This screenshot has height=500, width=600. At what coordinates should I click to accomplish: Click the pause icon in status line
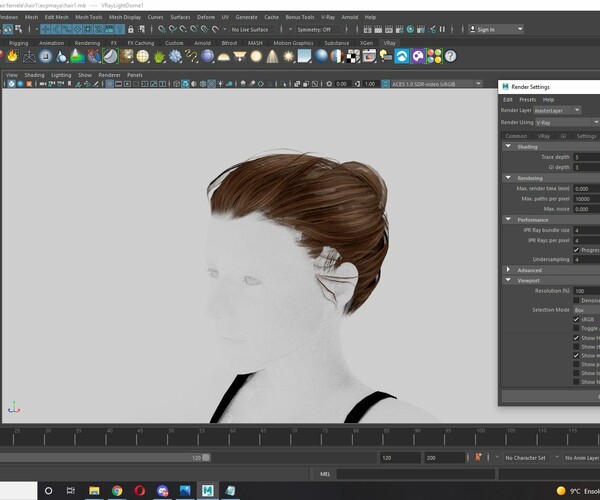442,29
